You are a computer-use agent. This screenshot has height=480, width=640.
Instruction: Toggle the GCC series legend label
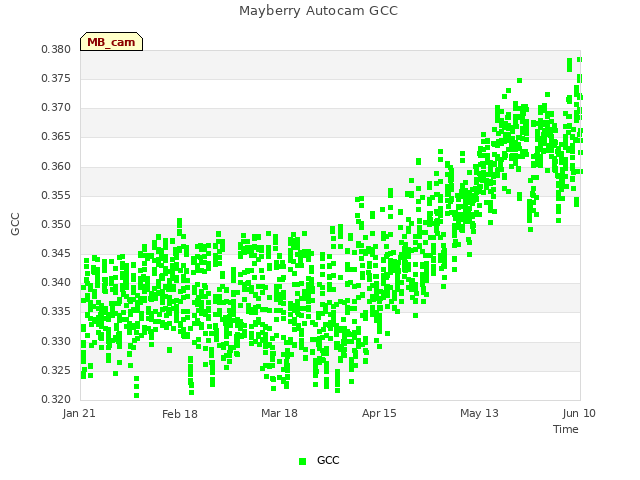coord(328,460)
